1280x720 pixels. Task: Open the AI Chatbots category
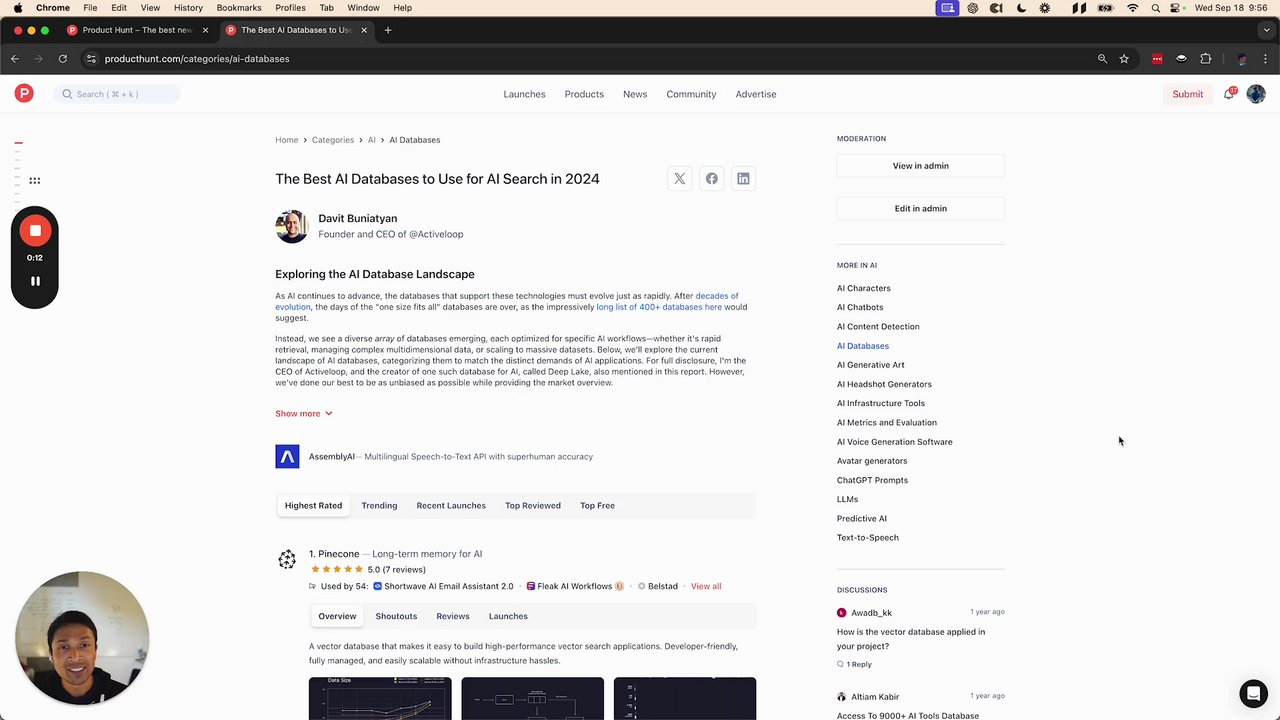coord(860,308)
